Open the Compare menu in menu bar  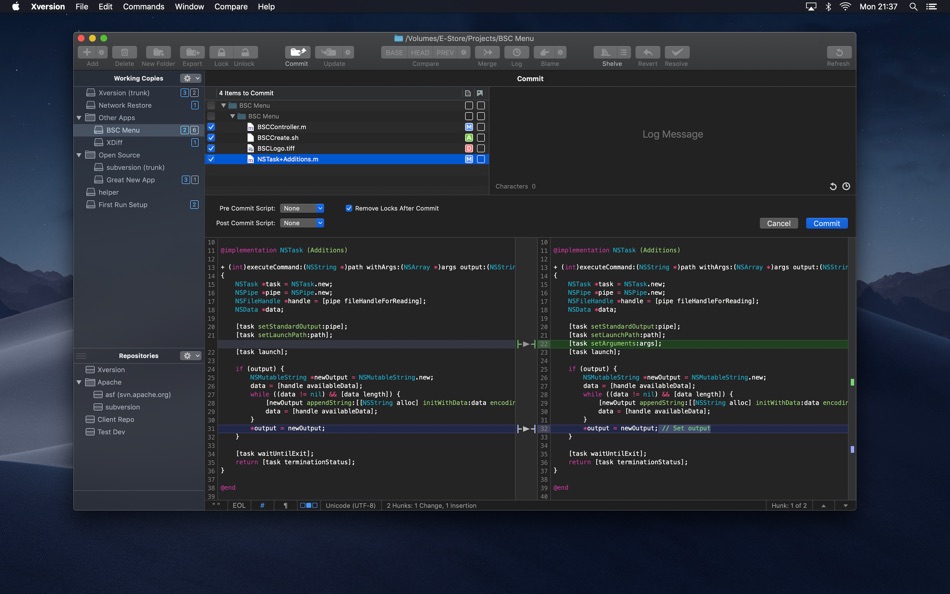click(x=231, y=7)
